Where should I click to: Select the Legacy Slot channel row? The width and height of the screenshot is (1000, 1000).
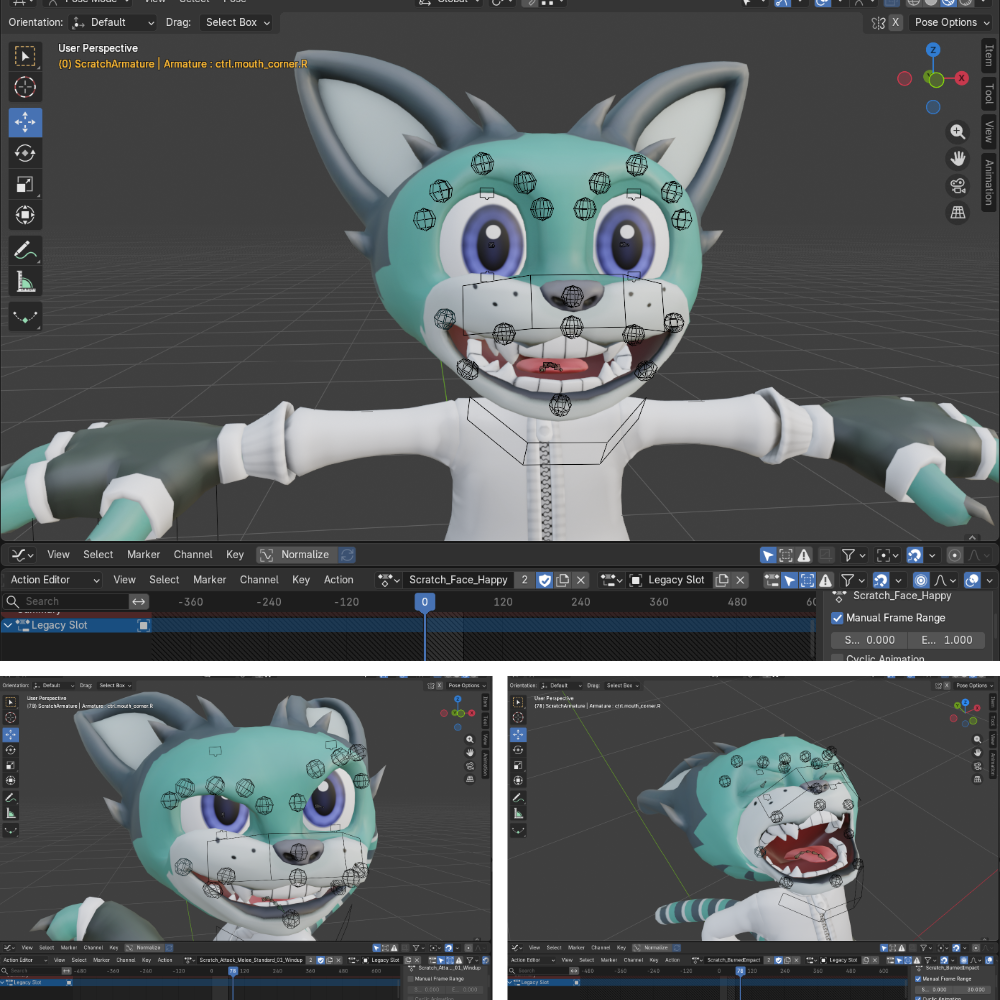(77, 626)
